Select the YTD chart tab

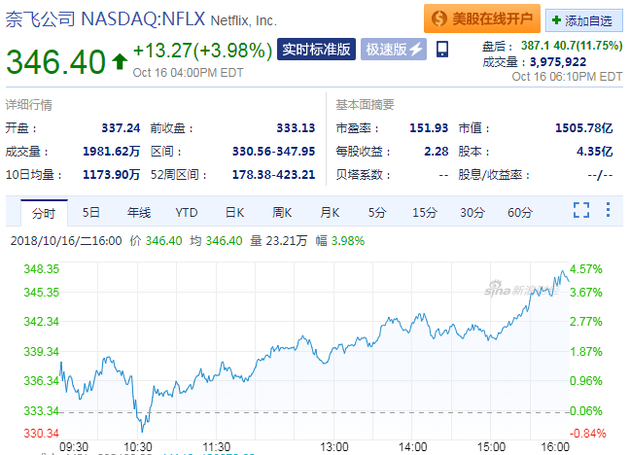[186, 212]
